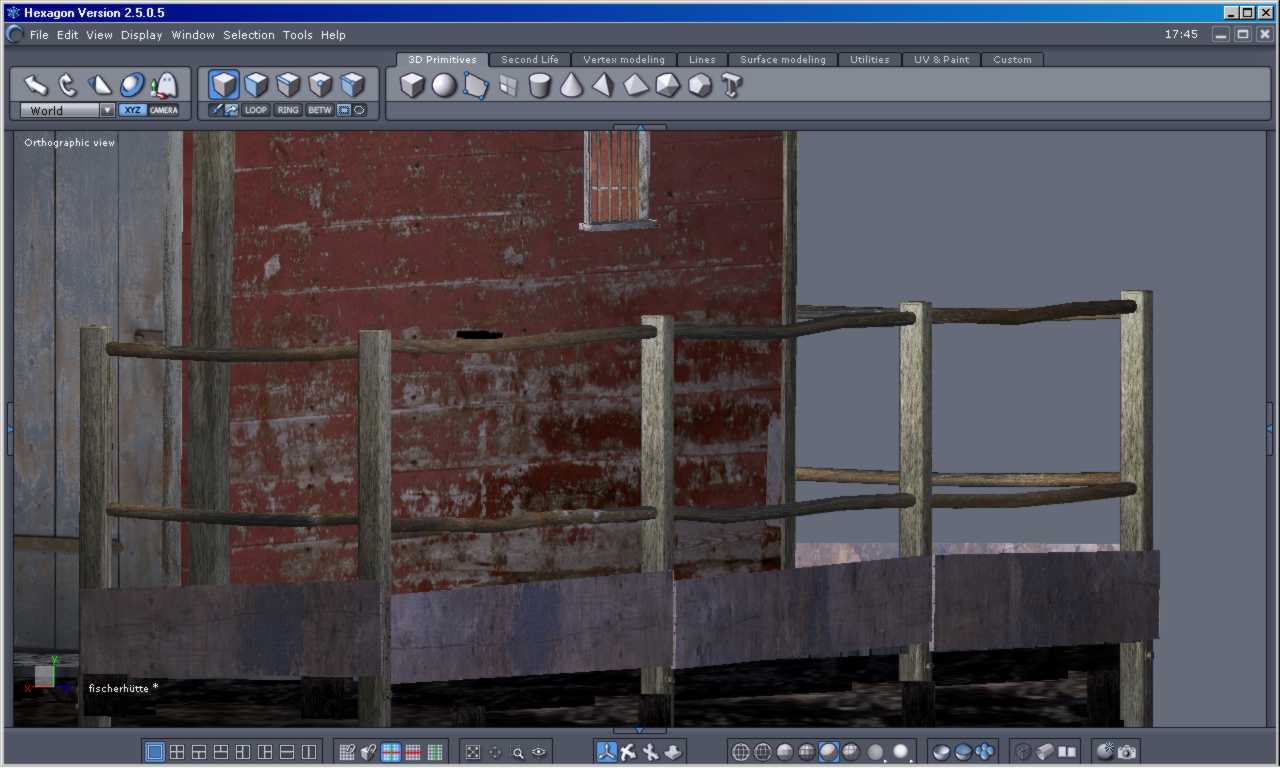Toggle lasso selection mode
This screenshot has width=1280, height=768.
tap(359, 110)
